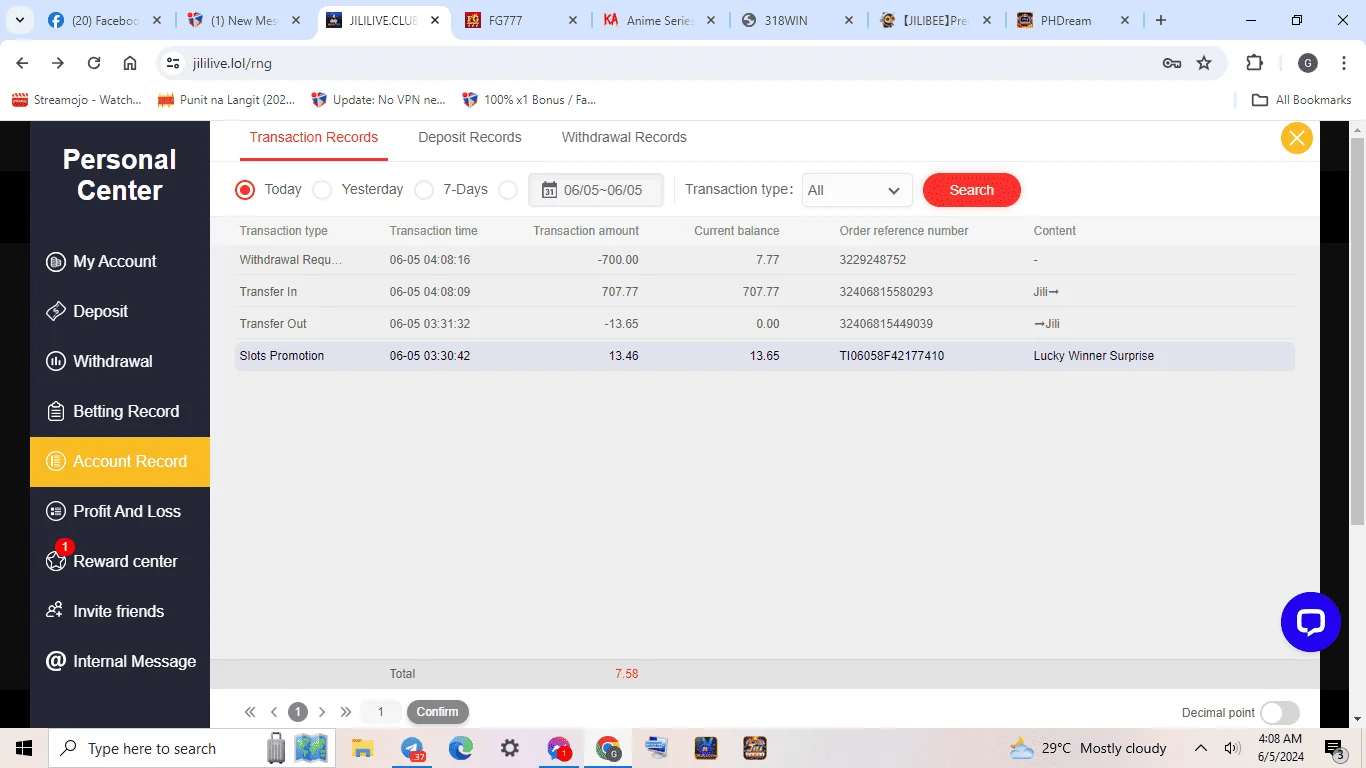Select the Withdrawal Request transaction row
Image resolution: width=1366 pixels, height=768 pixels.
765,260
